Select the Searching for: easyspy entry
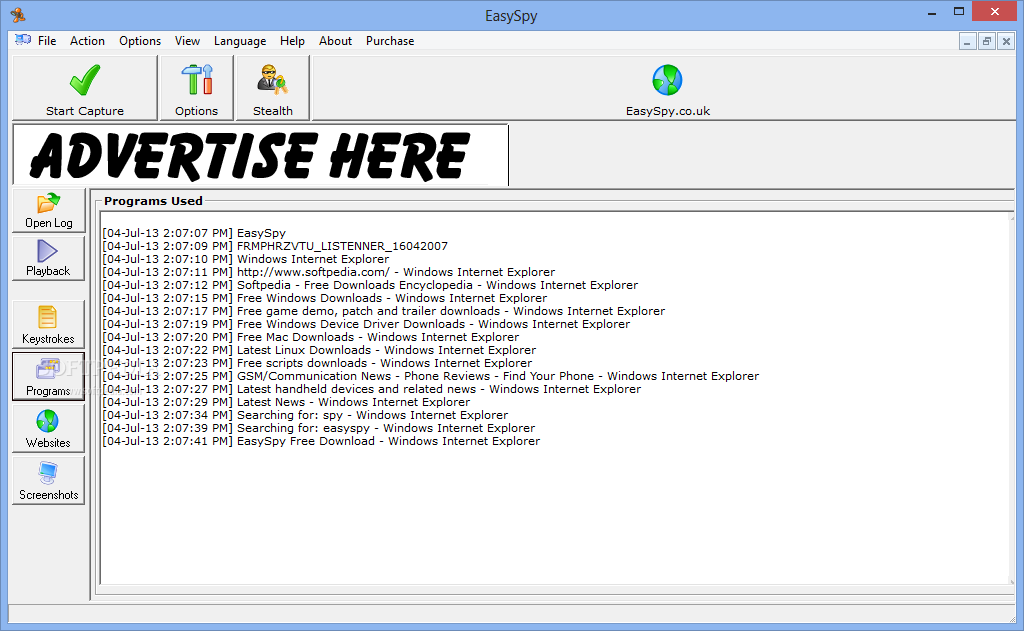This screenshot has height=631, width=1024. [x=319, y=429]
